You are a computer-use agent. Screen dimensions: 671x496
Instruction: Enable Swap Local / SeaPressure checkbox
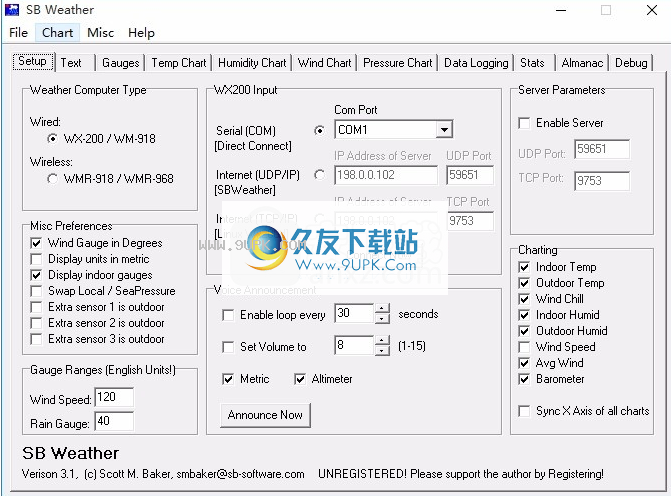36,291
